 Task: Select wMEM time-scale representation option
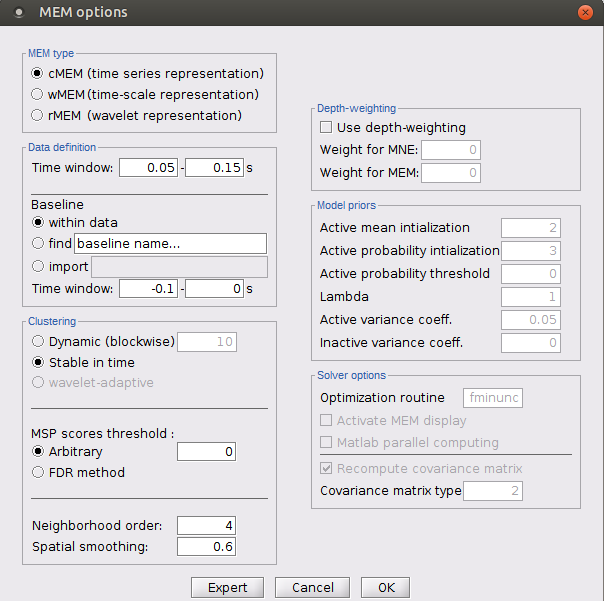(x=38, y=94)
